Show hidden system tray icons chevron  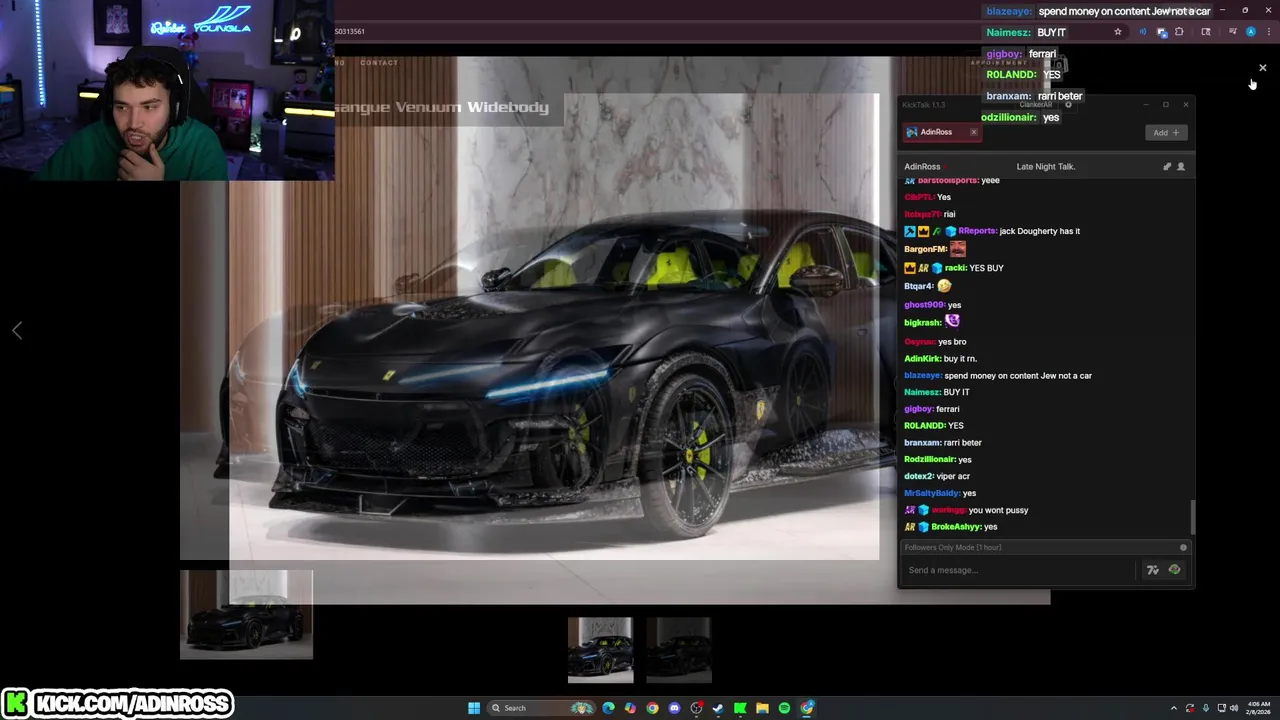click(1174, 708)
